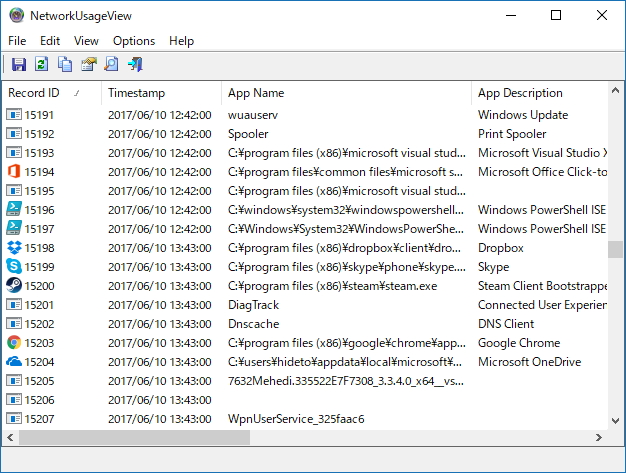This screenshot has height=473, width=626.
Task: Click the vertical scrollbar thumb
Action: click(x=615, y=249)
